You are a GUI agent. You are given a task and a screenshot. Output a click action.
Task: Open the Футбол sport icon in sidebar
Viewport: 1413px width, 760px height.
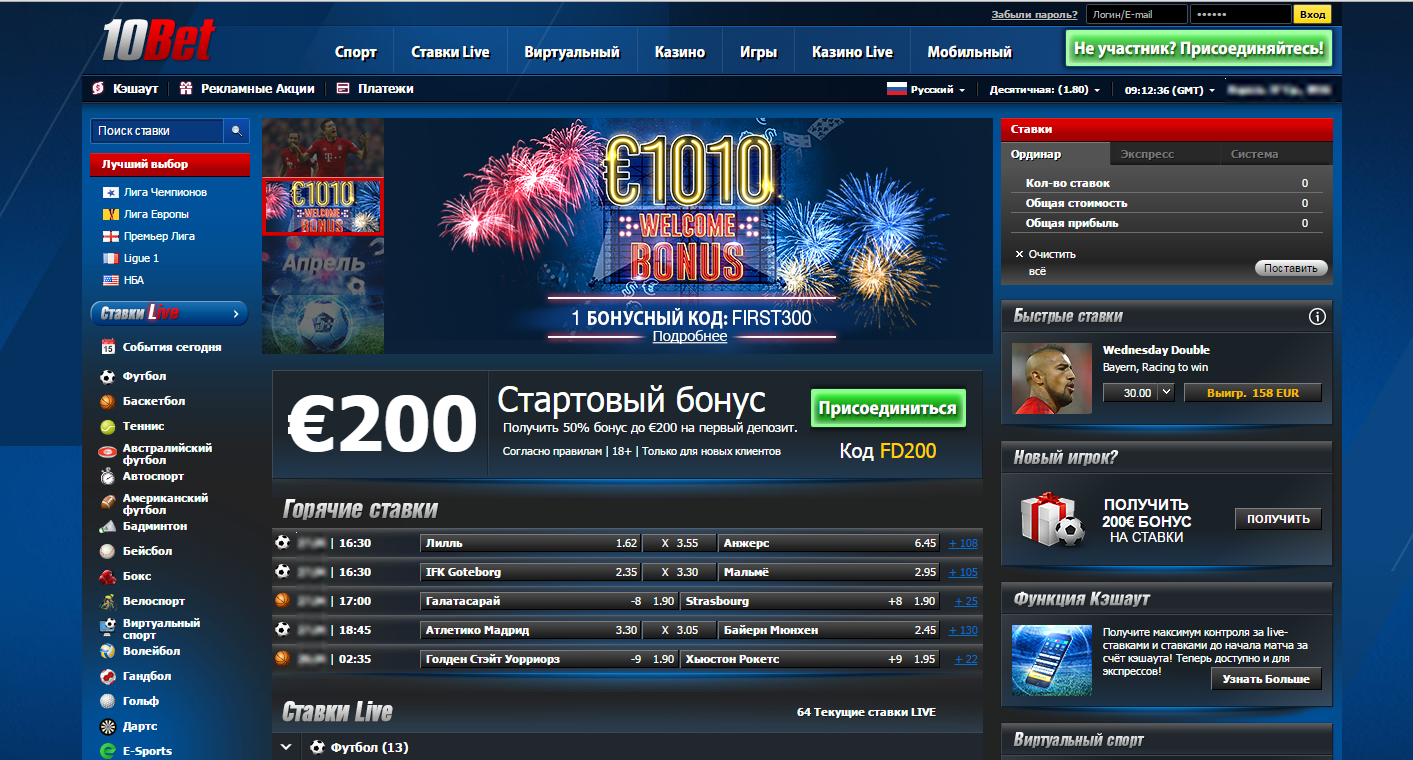[108, 377]
